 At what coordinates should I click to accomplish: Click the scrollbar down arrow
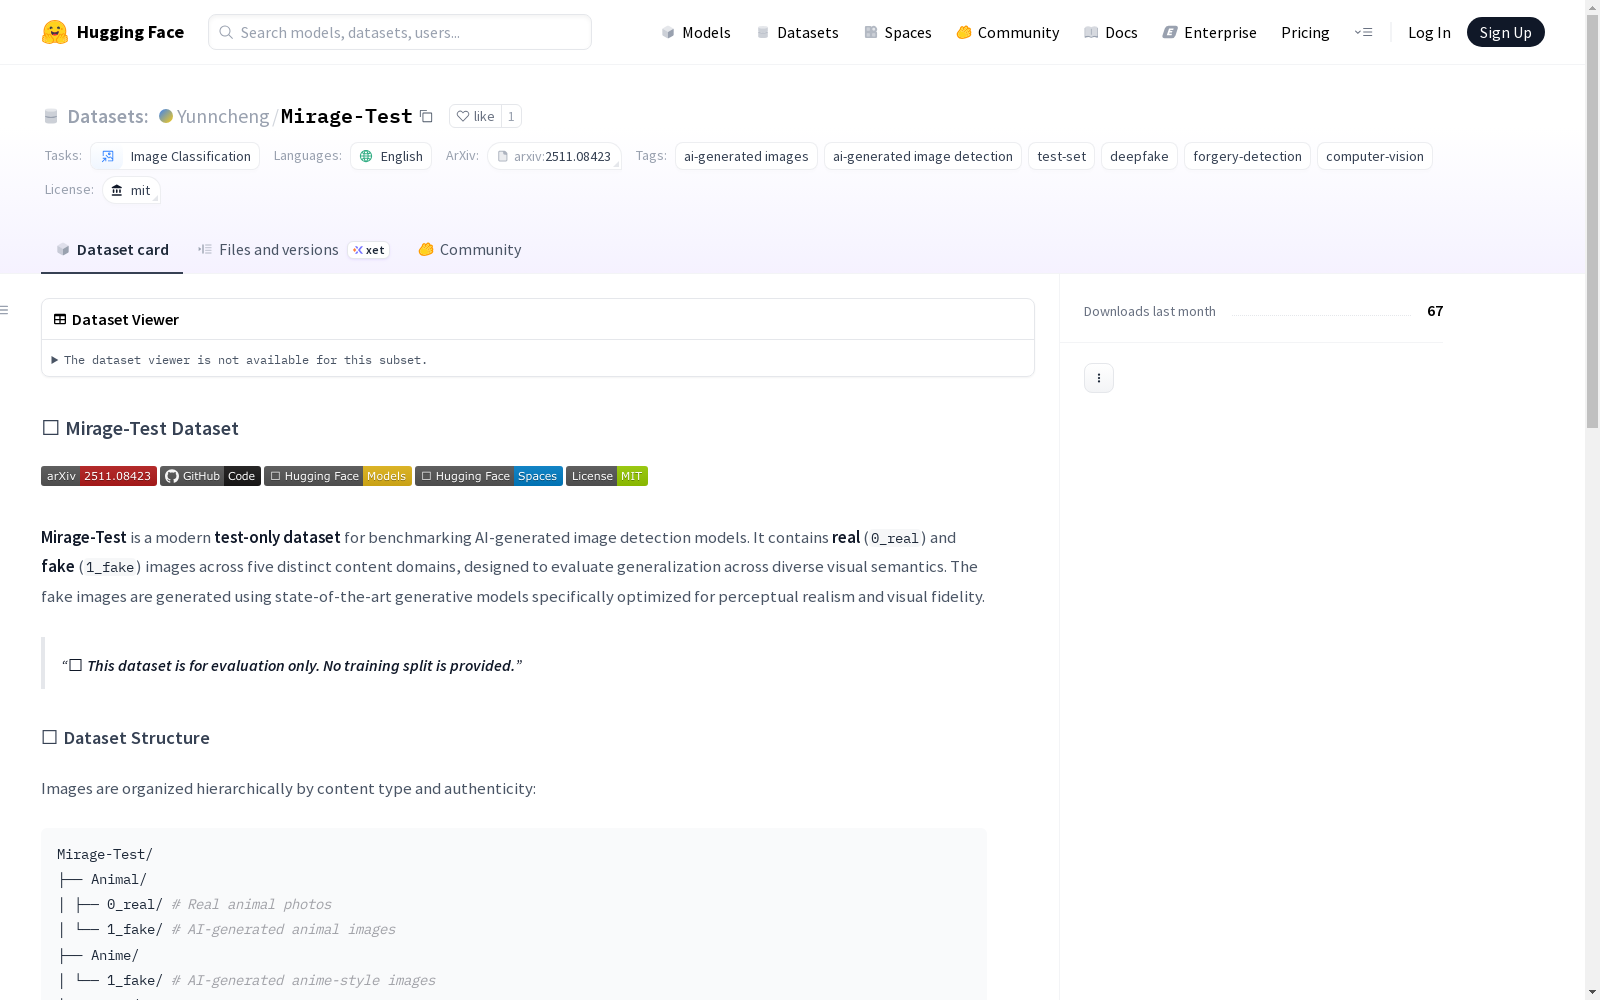tap(1592, 992)
